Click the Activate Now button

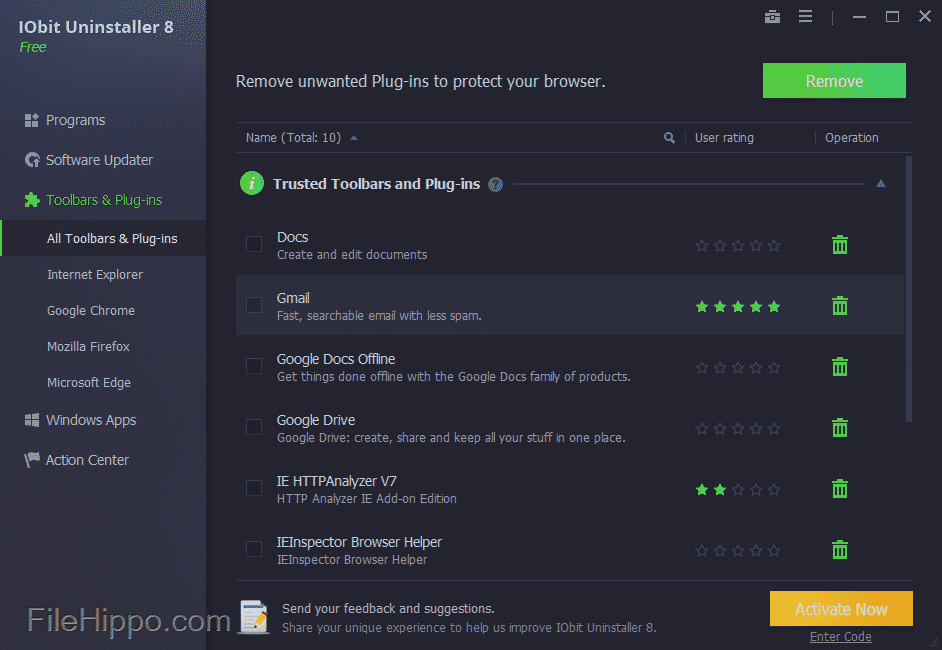click(x=841, y=609)
